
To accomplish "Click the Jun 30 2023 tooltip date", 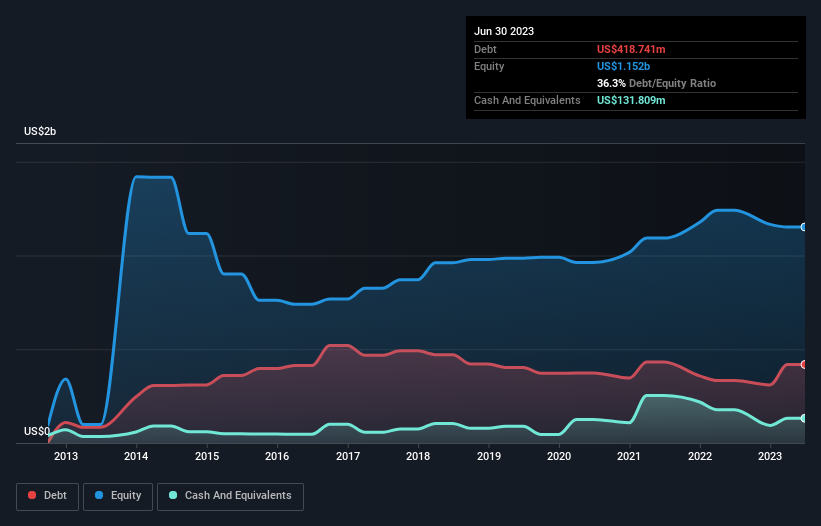I will coord(504,31).
